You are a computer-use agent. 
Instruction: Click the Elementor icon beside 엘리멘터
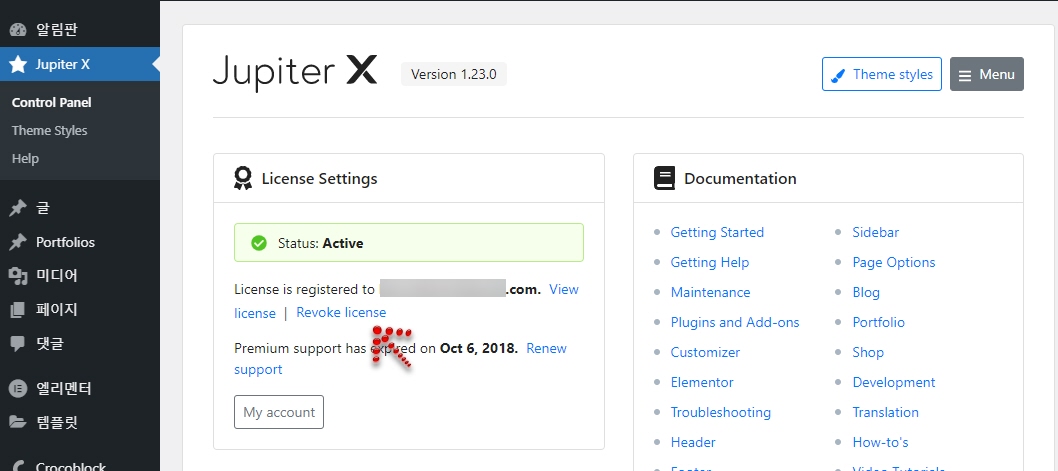[x=18, y=389]
